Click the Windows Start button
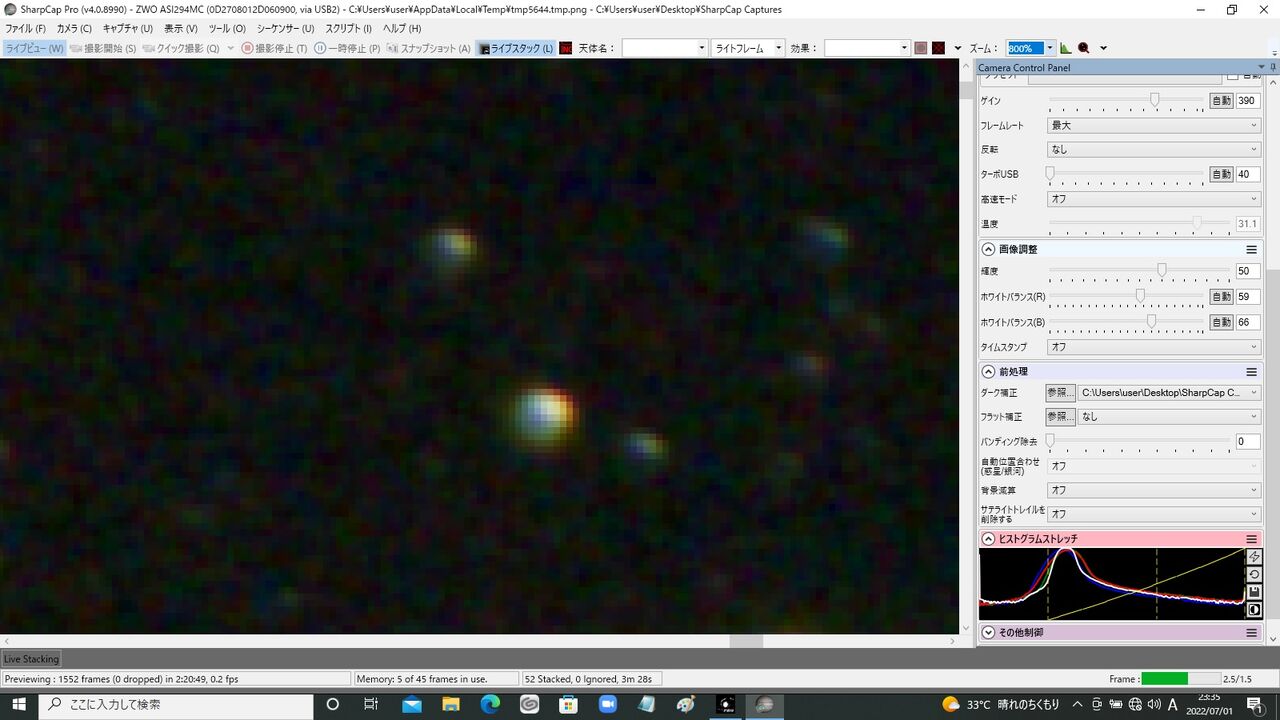The width and height of the screenshot is (1280, 720). coord(19,705)
